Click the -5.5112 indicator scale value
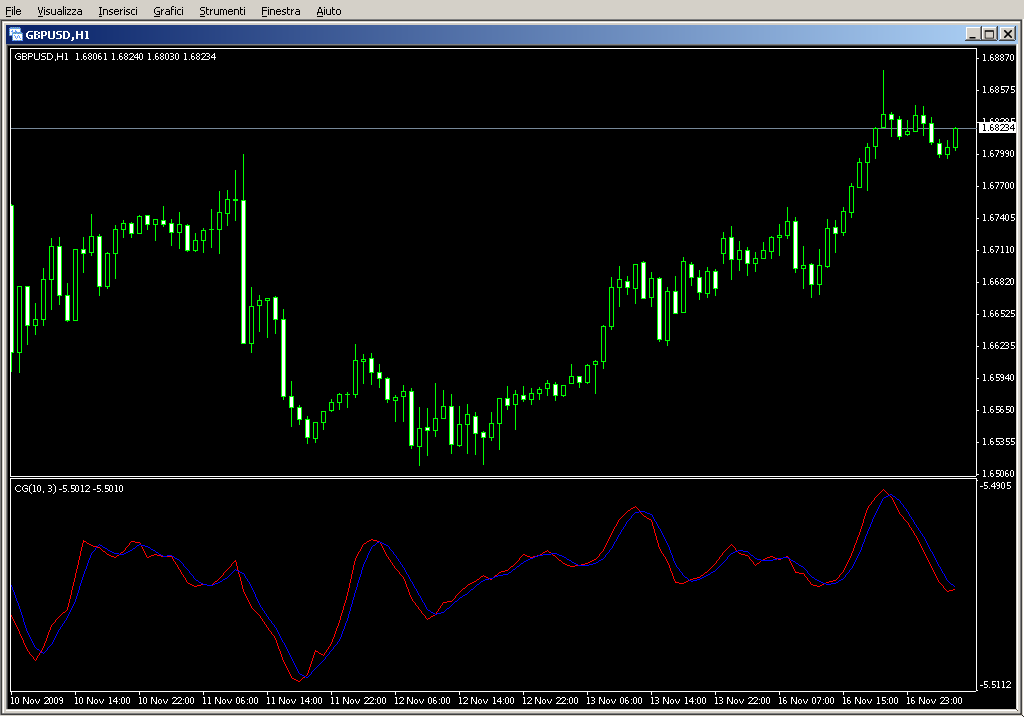 click(995, 684)
